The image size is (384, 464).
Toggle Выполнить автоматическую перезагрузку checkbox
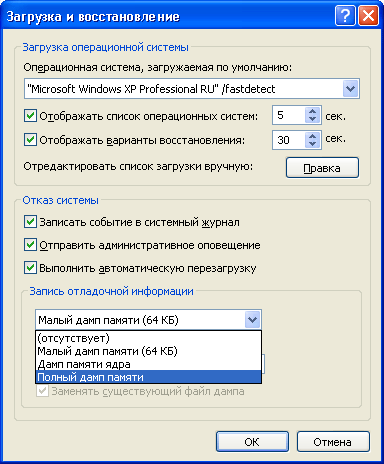(x=30, y=268)
